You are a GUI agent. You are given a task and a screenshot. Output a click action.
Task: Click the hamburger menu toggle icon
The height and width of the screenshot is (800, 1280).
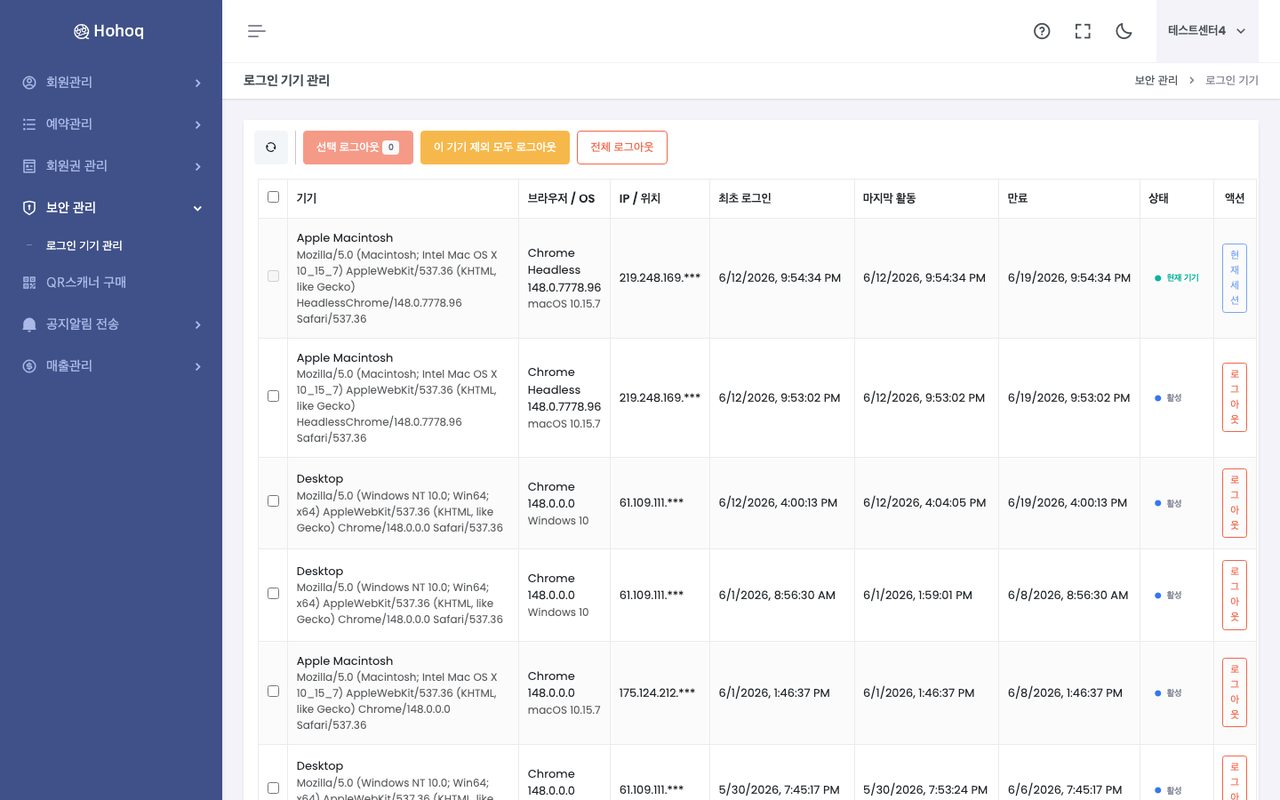pos(257,31)
